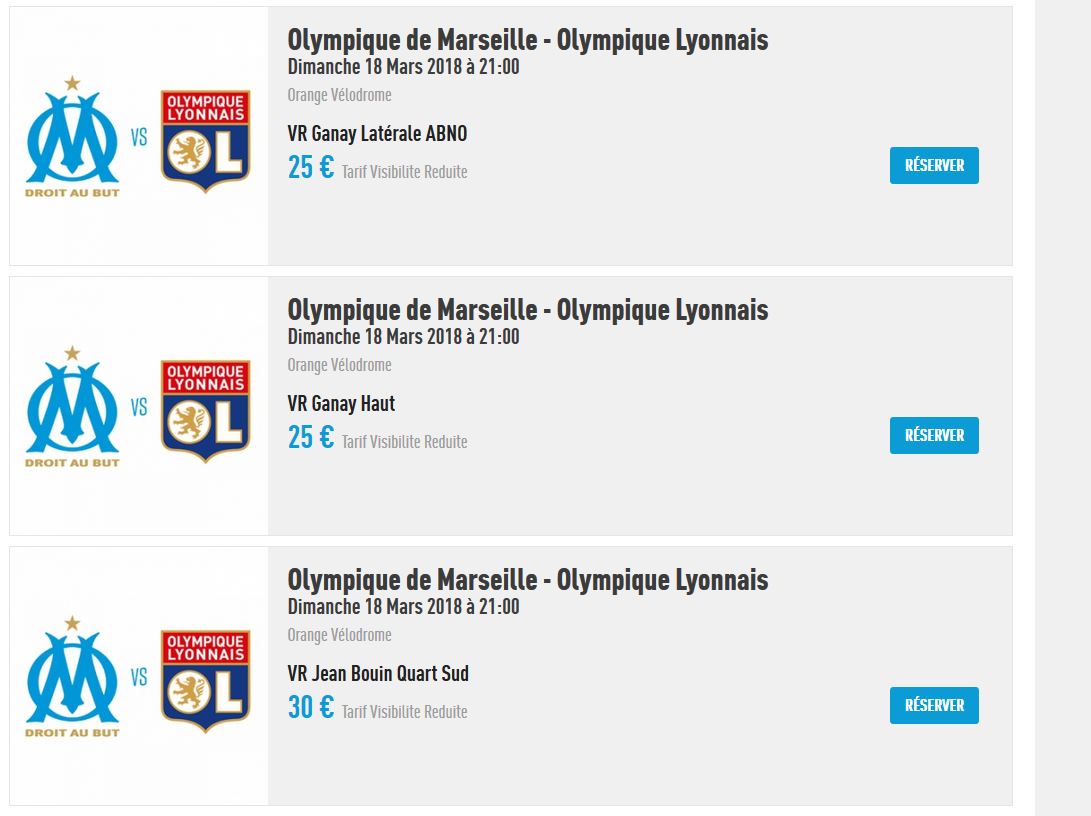Click the 25 € price for Ganay Haut
Image resolution: width=1091 pixels, height=816 pixels.
311,438
